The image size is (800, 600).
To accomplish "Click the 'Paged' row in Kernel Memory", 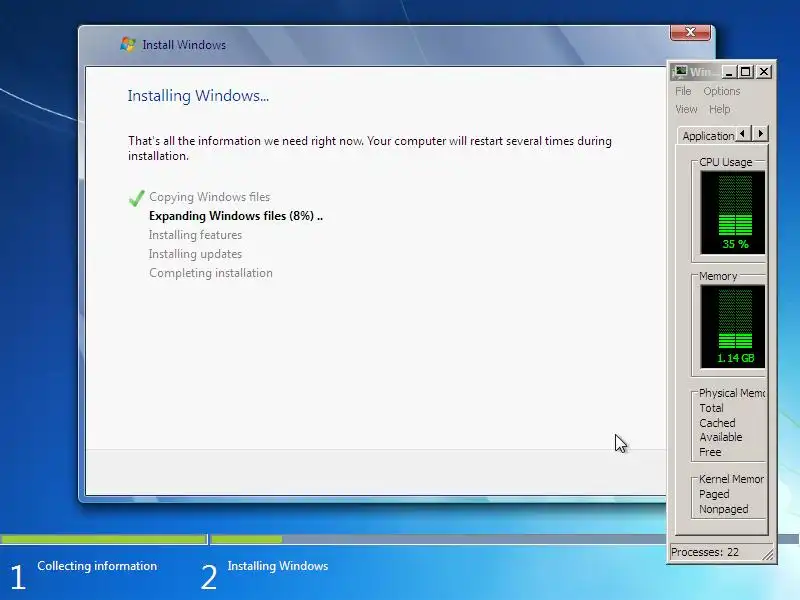I will tap(714, 494).
